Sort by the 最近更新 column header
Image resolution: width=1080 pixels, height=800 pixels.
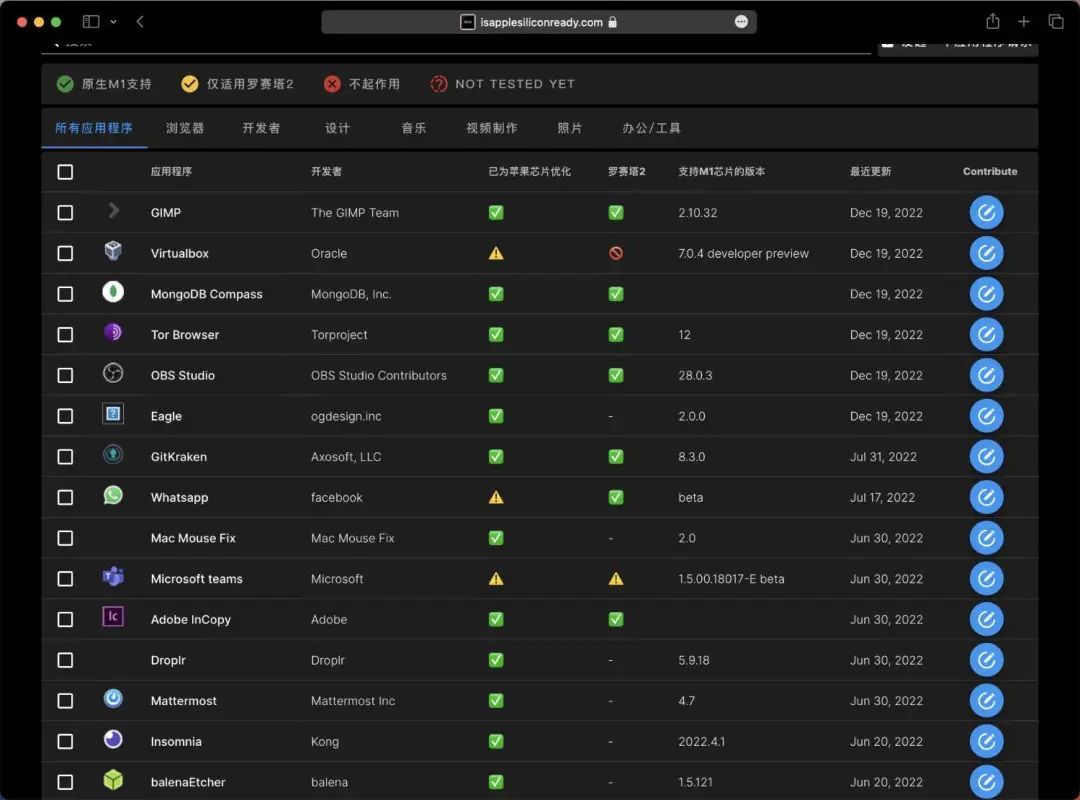pyautogui.click(x=870, y=172)
